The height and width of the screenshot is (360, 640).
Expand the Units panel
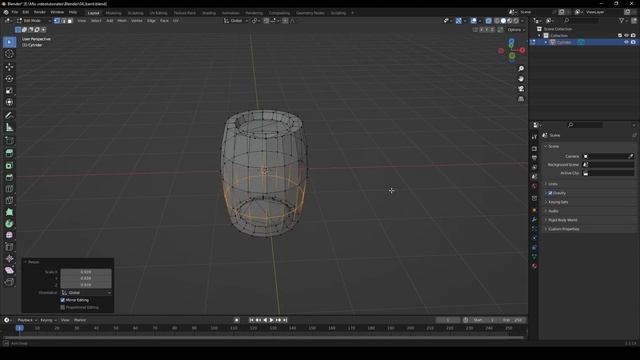(553, 184)
